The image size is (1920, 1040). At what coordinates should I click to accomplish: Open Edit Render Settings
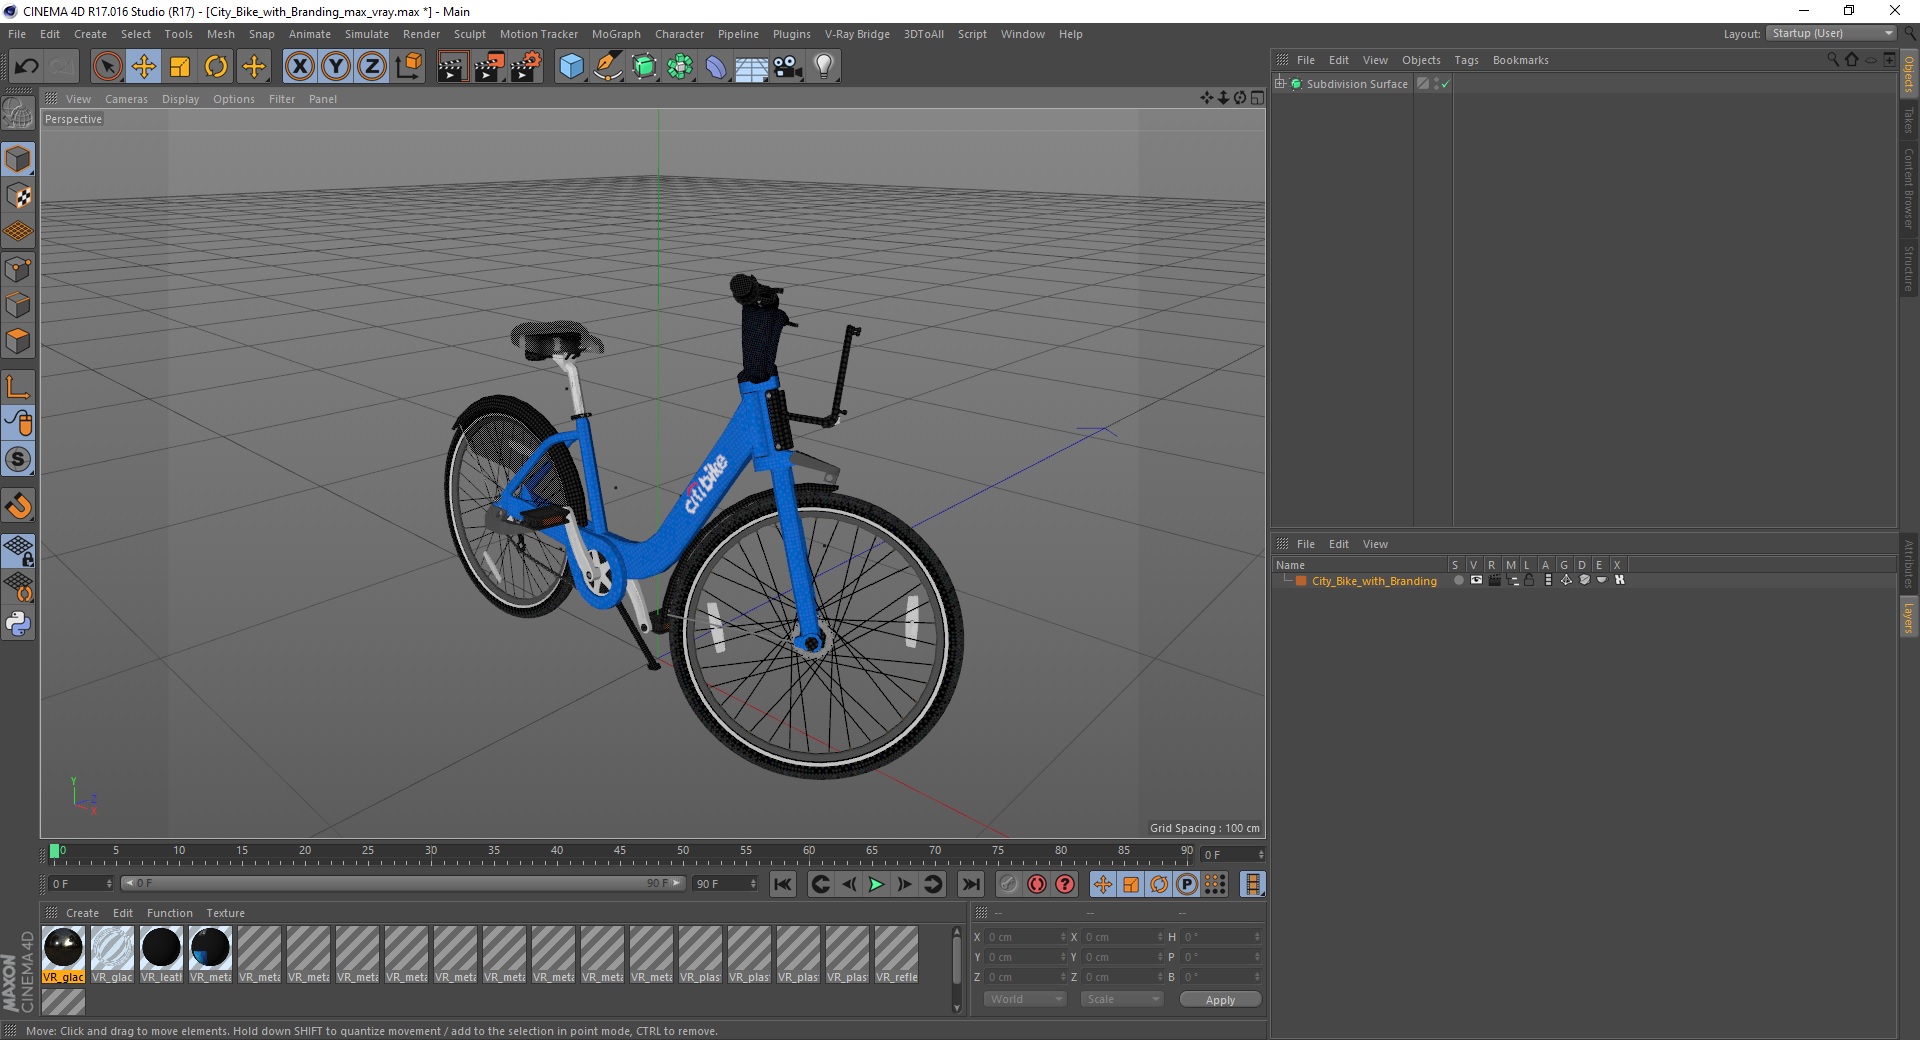[x=526, y=67]
